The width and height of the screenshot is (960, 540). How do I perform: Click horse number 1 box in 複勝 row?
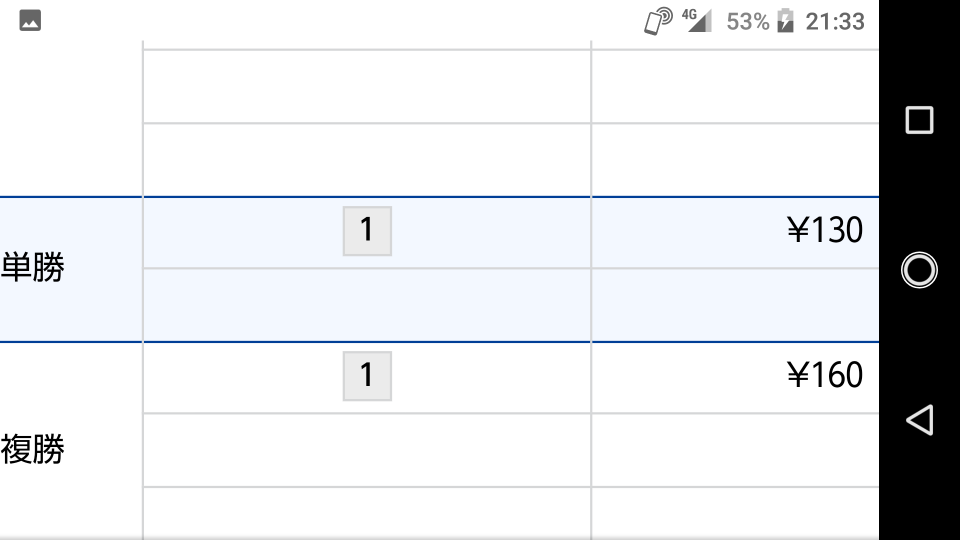tap(367, 376)
